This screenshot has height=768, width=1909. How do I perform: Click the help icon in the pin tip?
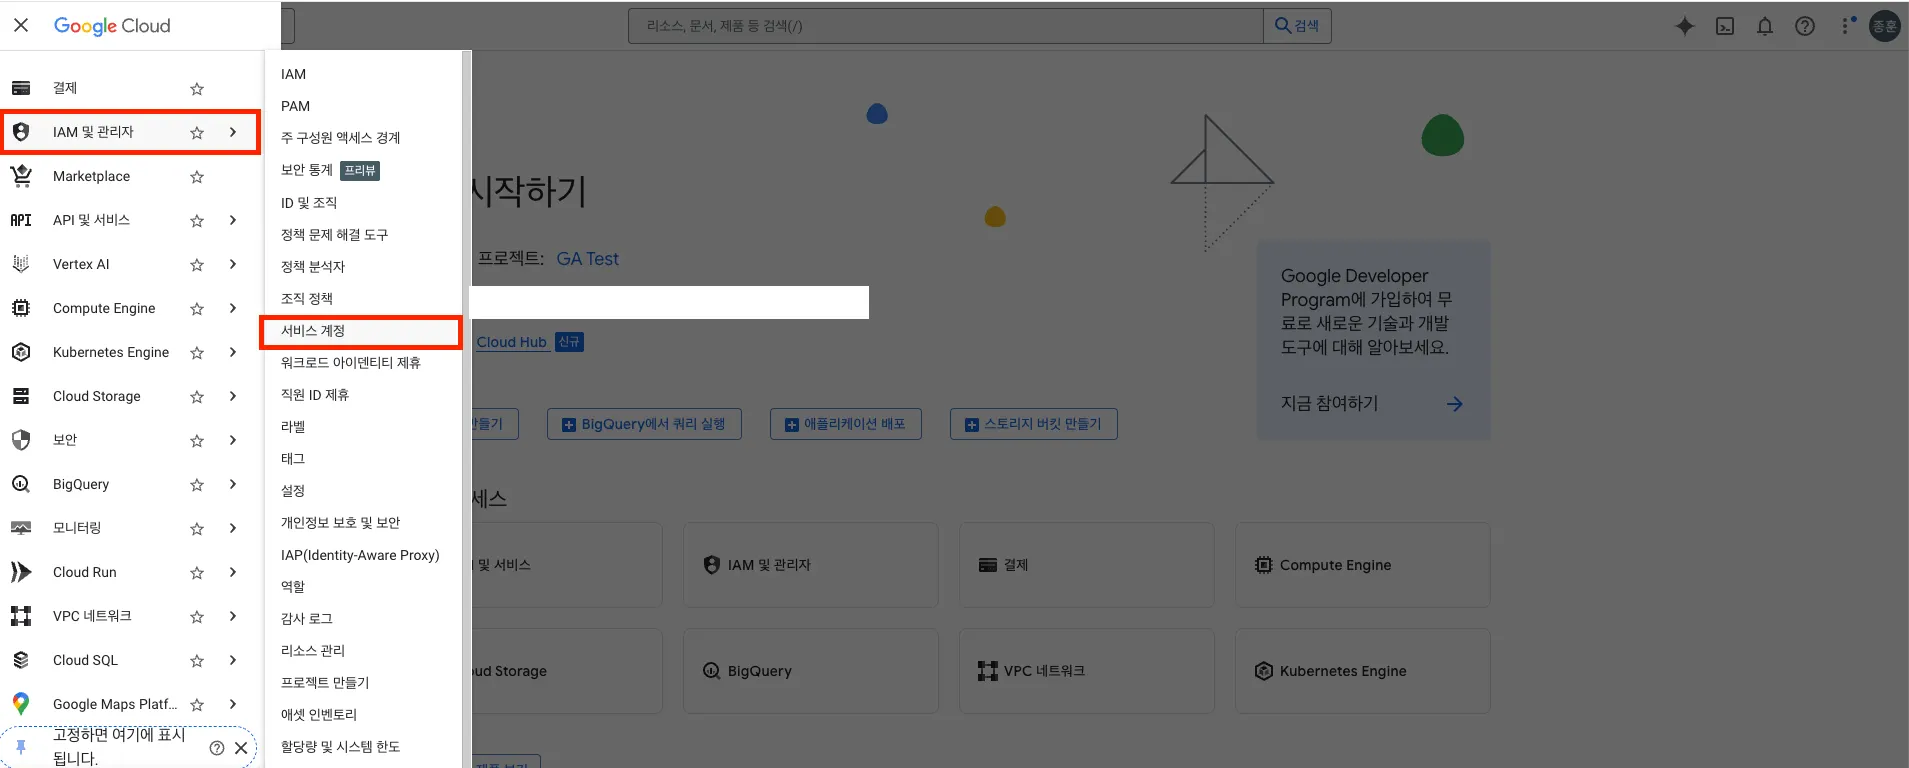pyautogui.click(x=217, y=748)
